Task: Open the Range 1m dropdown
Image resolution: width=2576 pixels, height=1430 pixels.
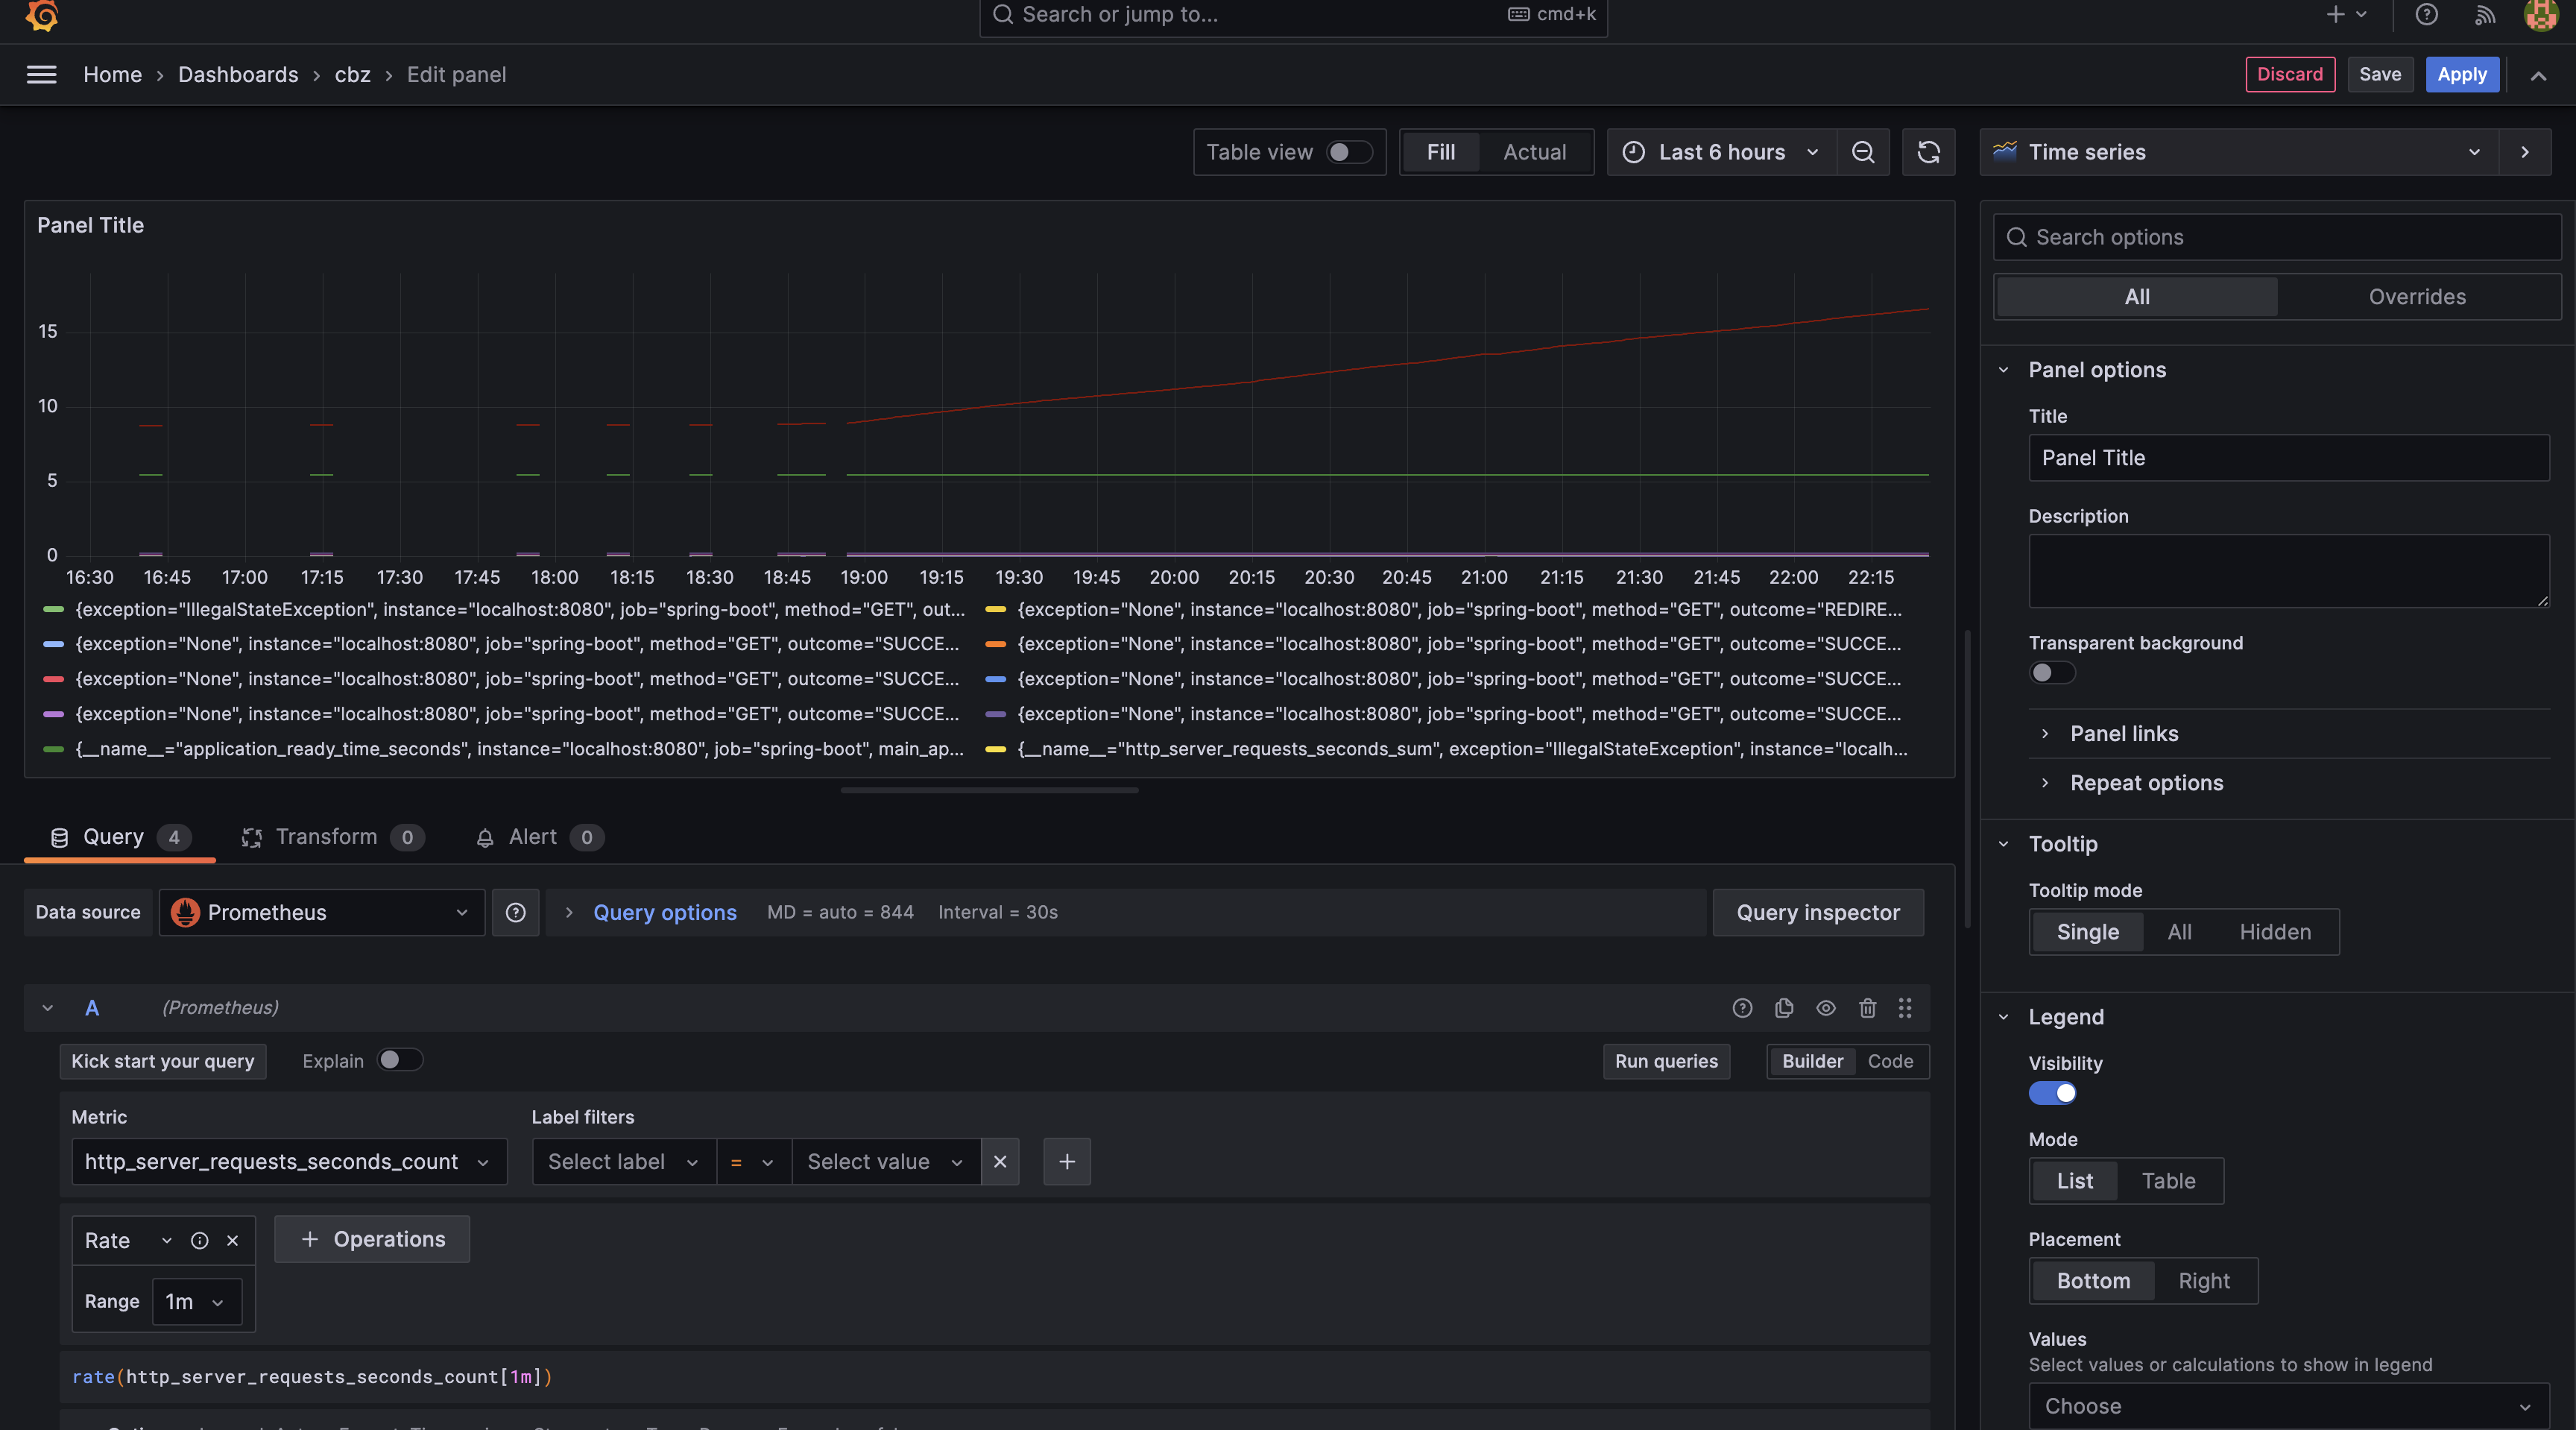Action: click(x=196, y=1301)
